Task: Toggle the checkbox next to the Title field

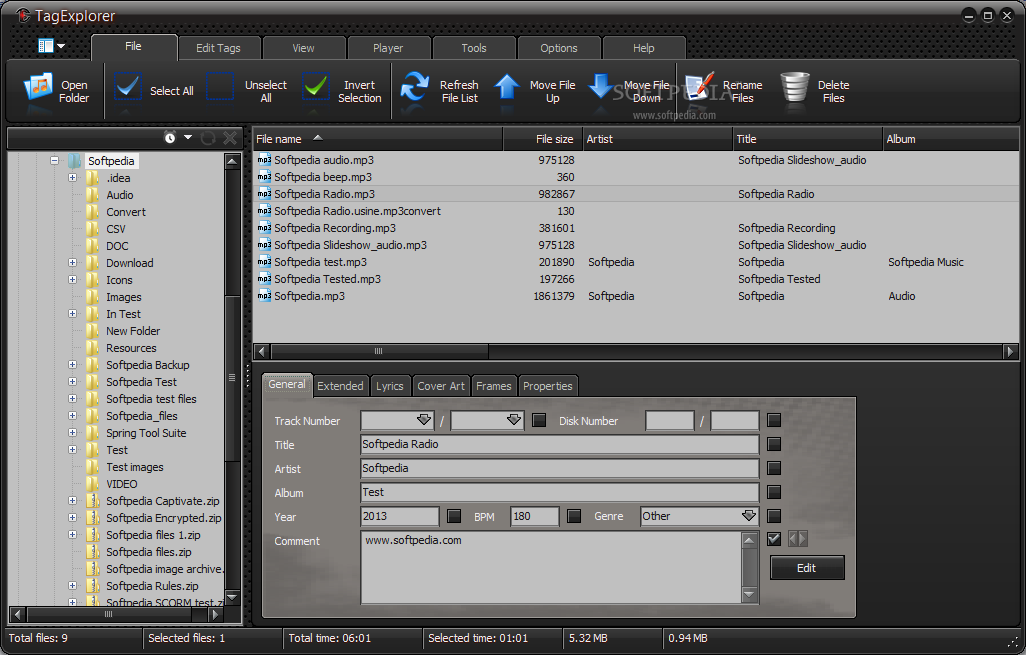Action: (774, 445)
